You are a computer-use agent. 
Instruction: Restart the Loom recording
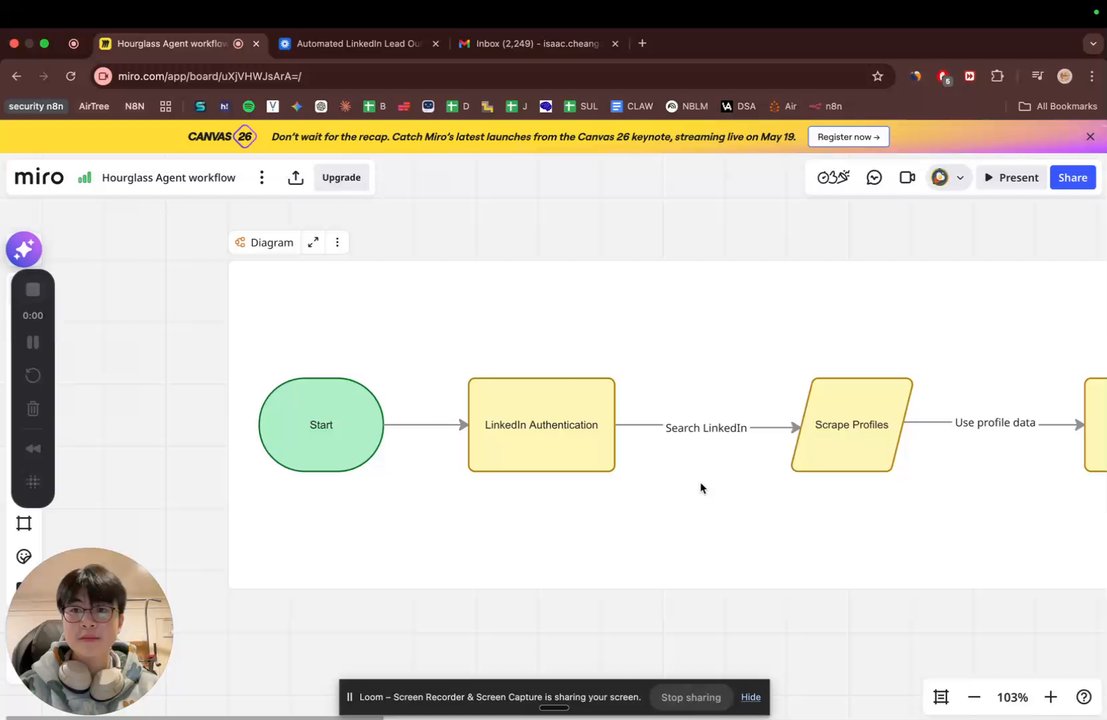tap(32, 375)
